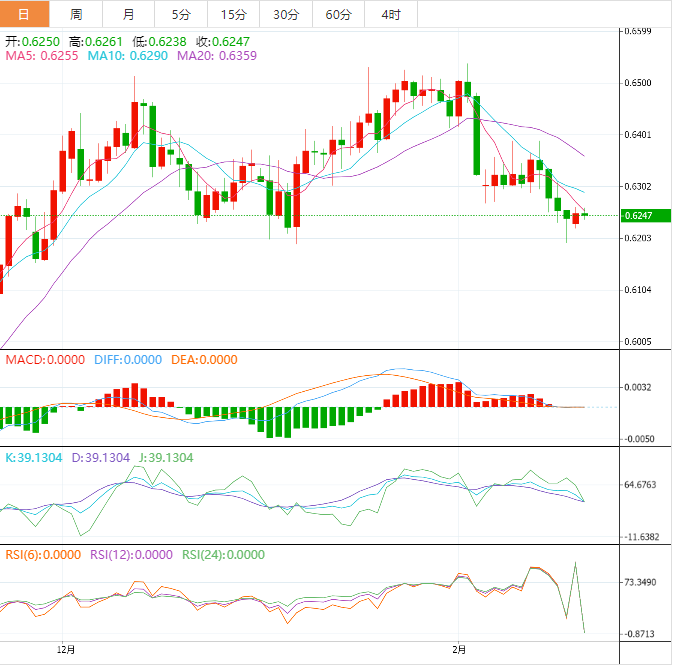Click the 2月 date marker on time axis
This screenshot has width=674, height=672.
[x=457, y=649]
